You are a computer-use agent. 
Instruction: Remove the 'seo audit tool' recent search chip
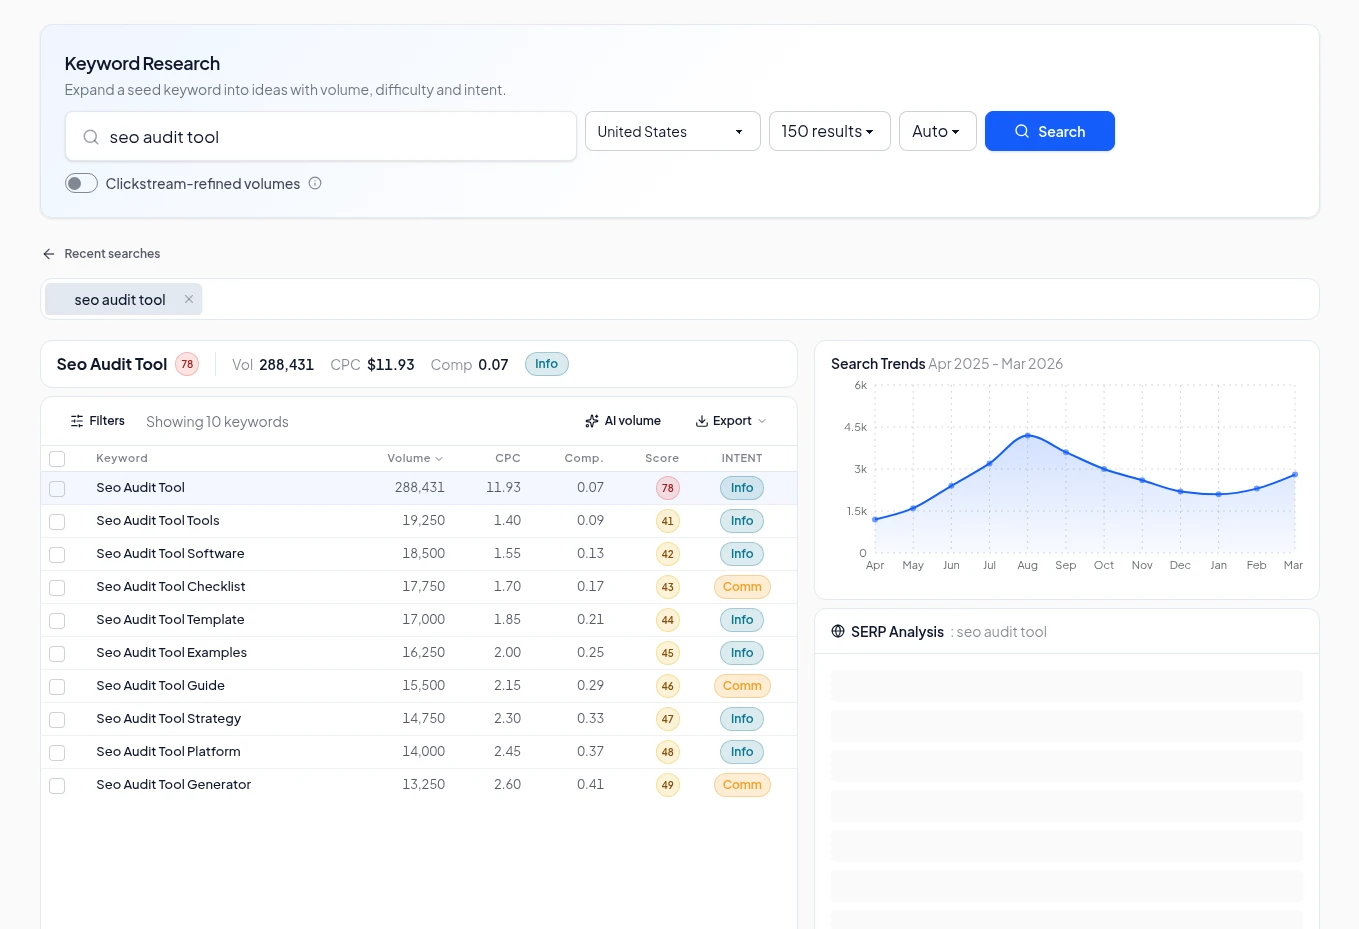[x=189, y=299]
